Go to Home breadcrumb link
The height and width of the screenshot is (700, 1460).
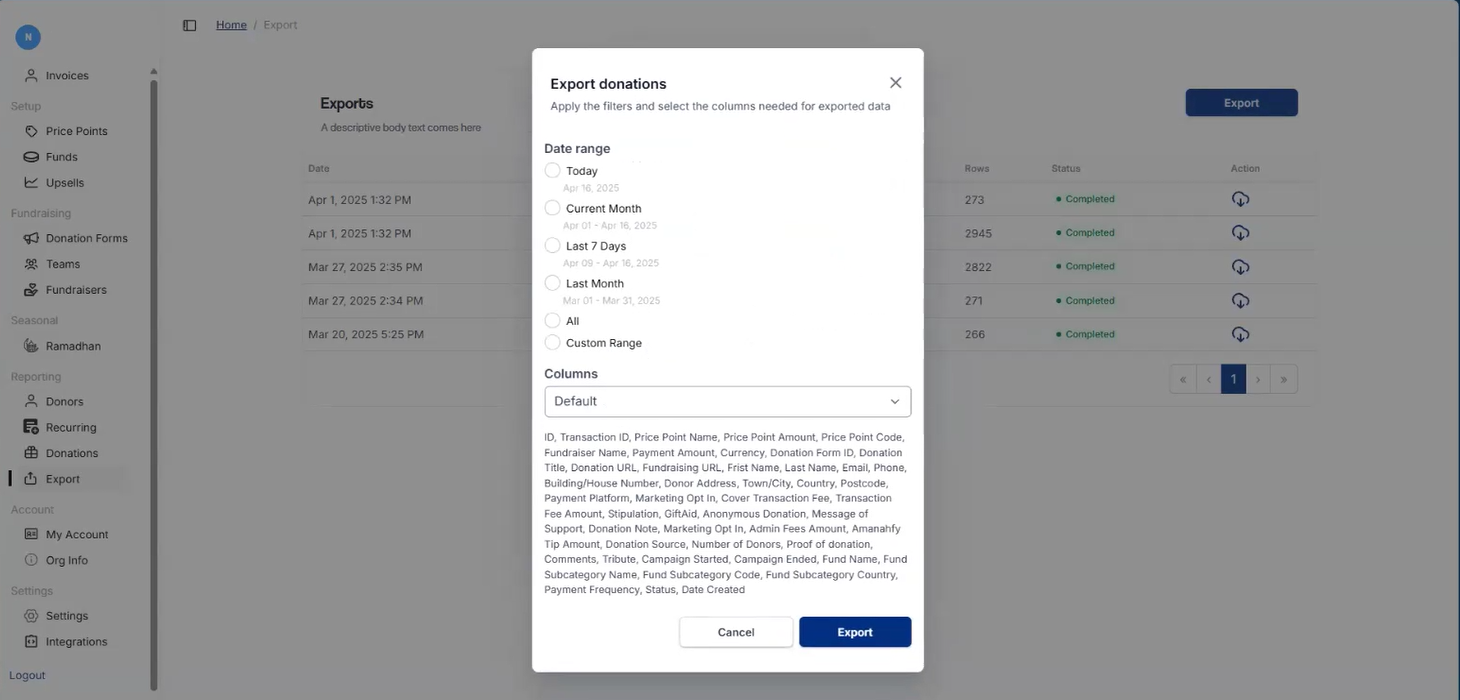click(x=231, y=25)
